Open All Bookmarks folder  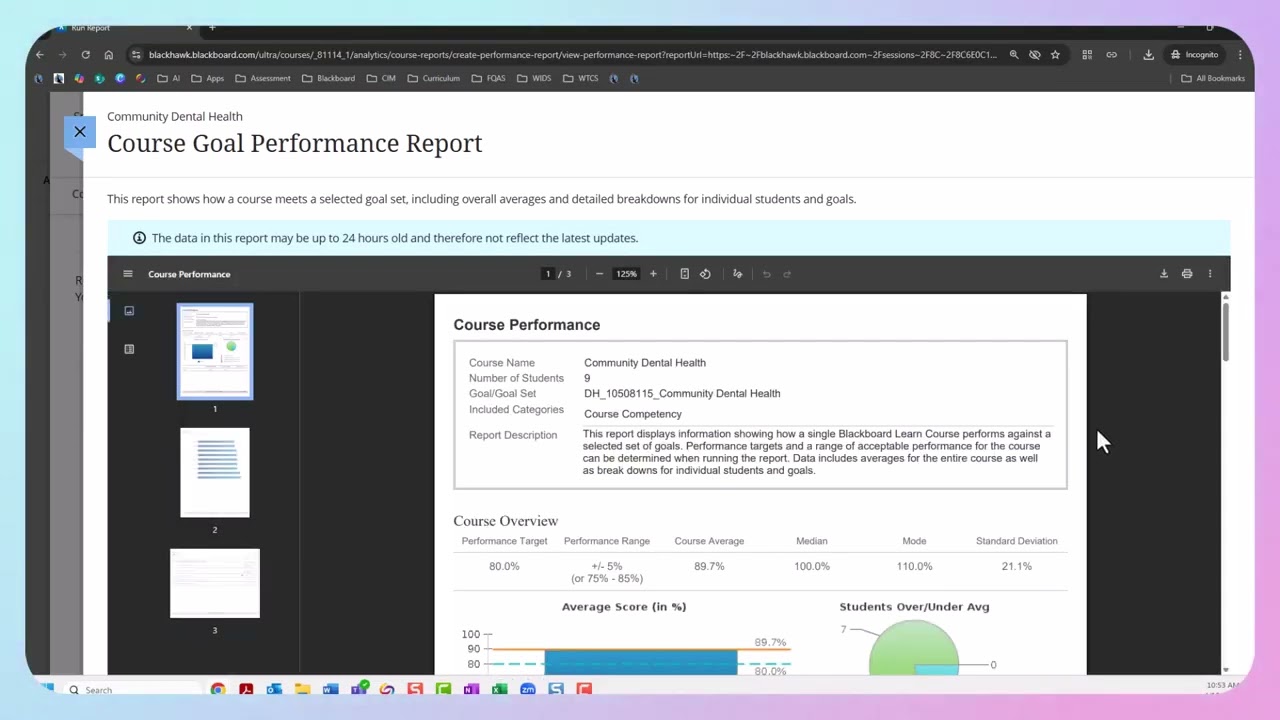[x=1213, y=78]
